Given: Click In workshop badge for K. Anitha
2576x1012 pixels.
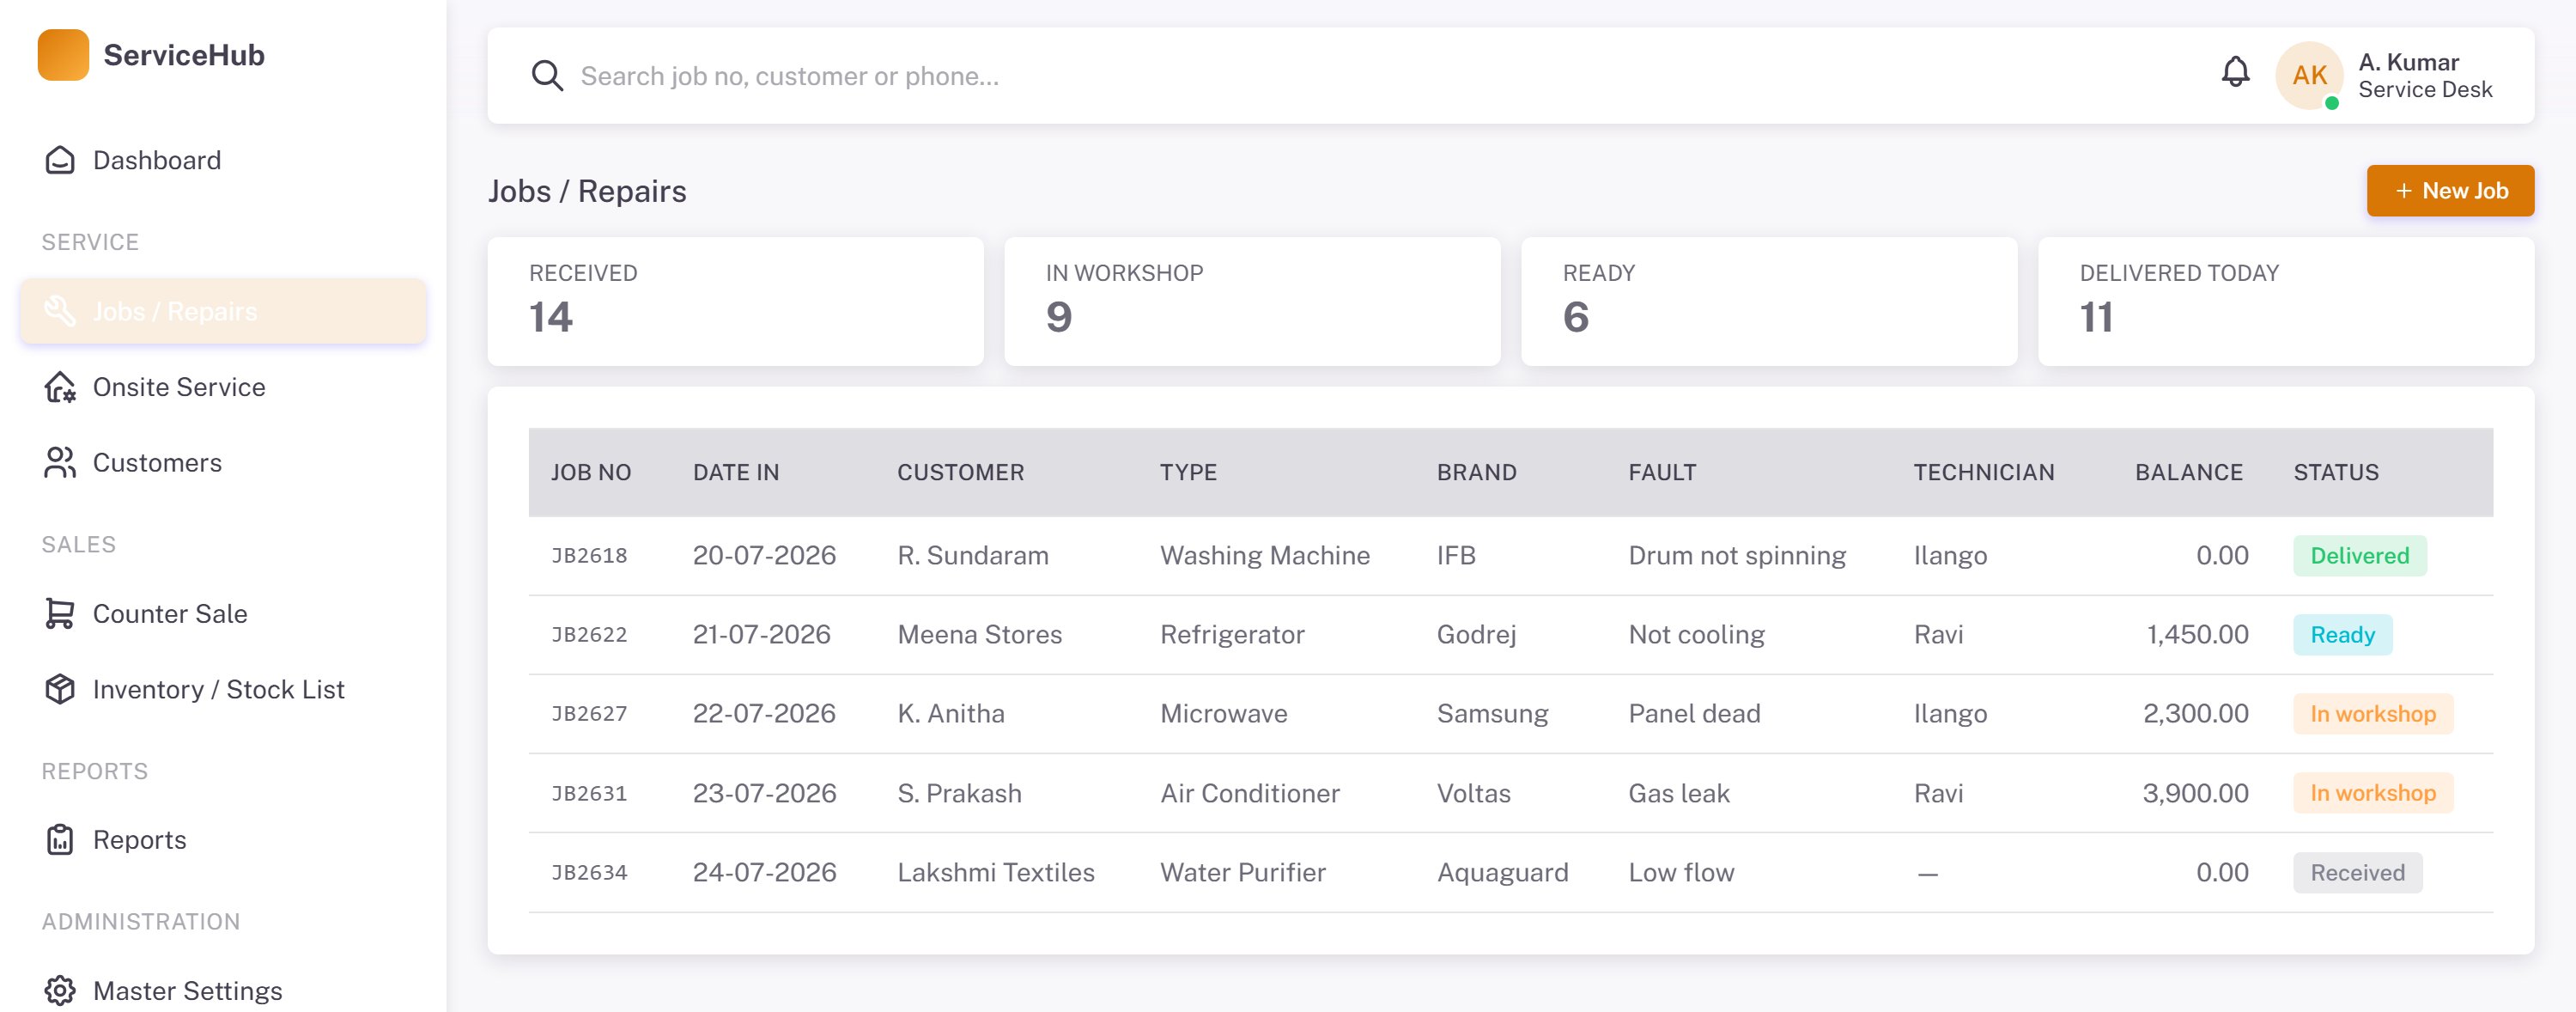Looking at the screenshot, I should click(x=2372, y=714).
